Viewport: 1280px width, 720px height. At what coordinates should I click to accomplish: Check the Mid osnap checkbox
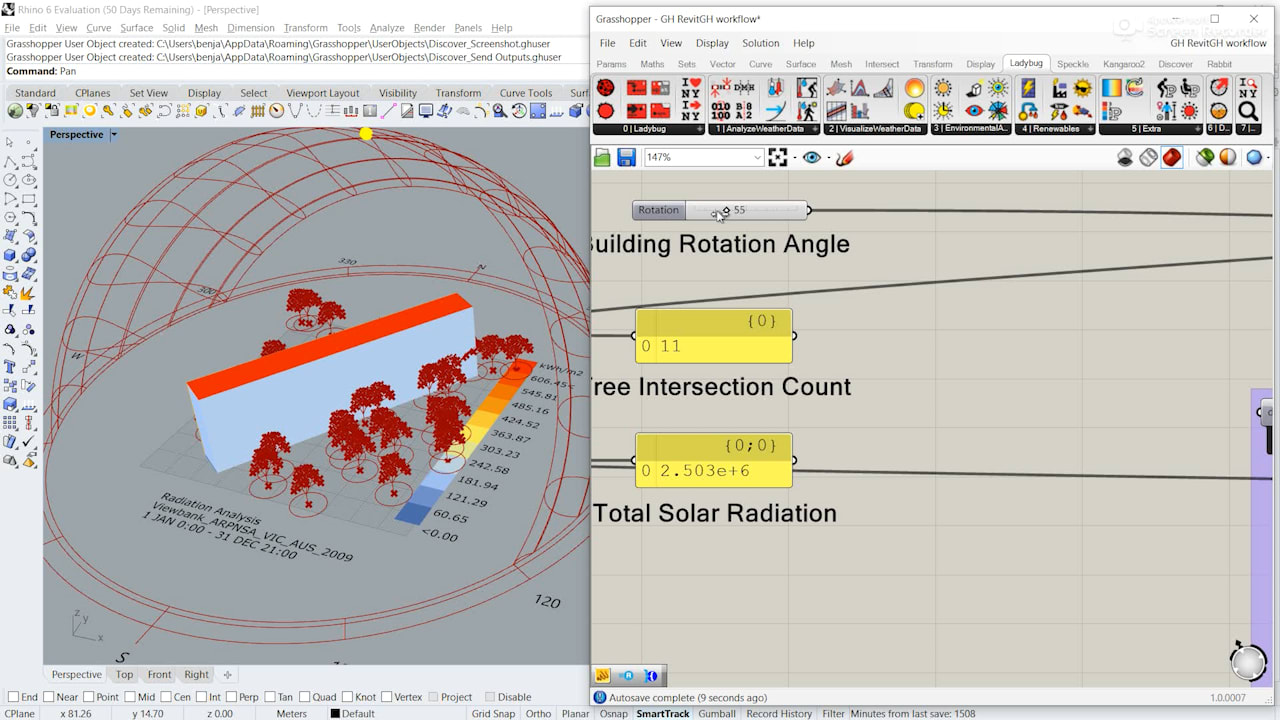(129, 697)
